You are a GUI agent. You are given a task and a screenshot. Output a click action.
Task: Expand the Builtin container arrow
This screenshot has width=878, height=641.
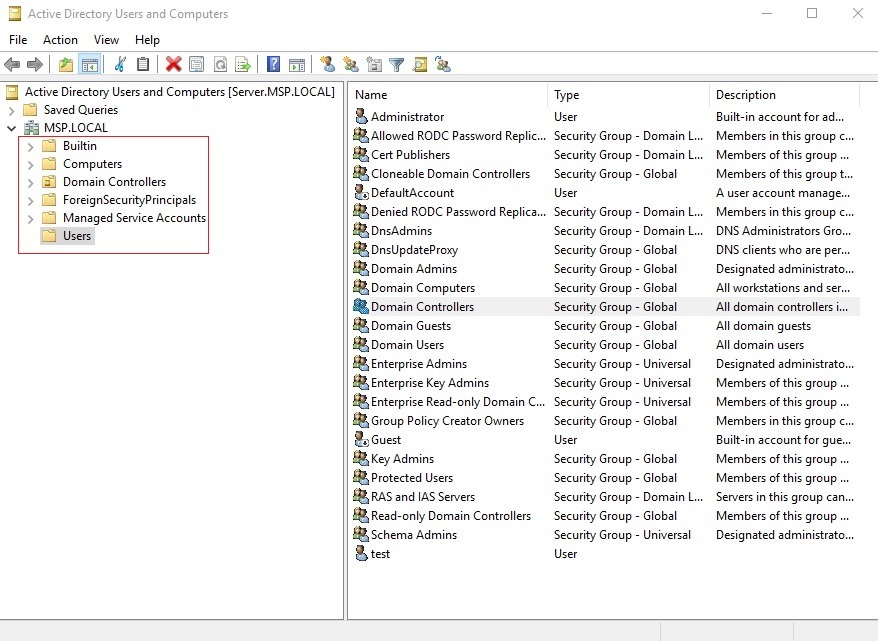(x=30, y=147)
